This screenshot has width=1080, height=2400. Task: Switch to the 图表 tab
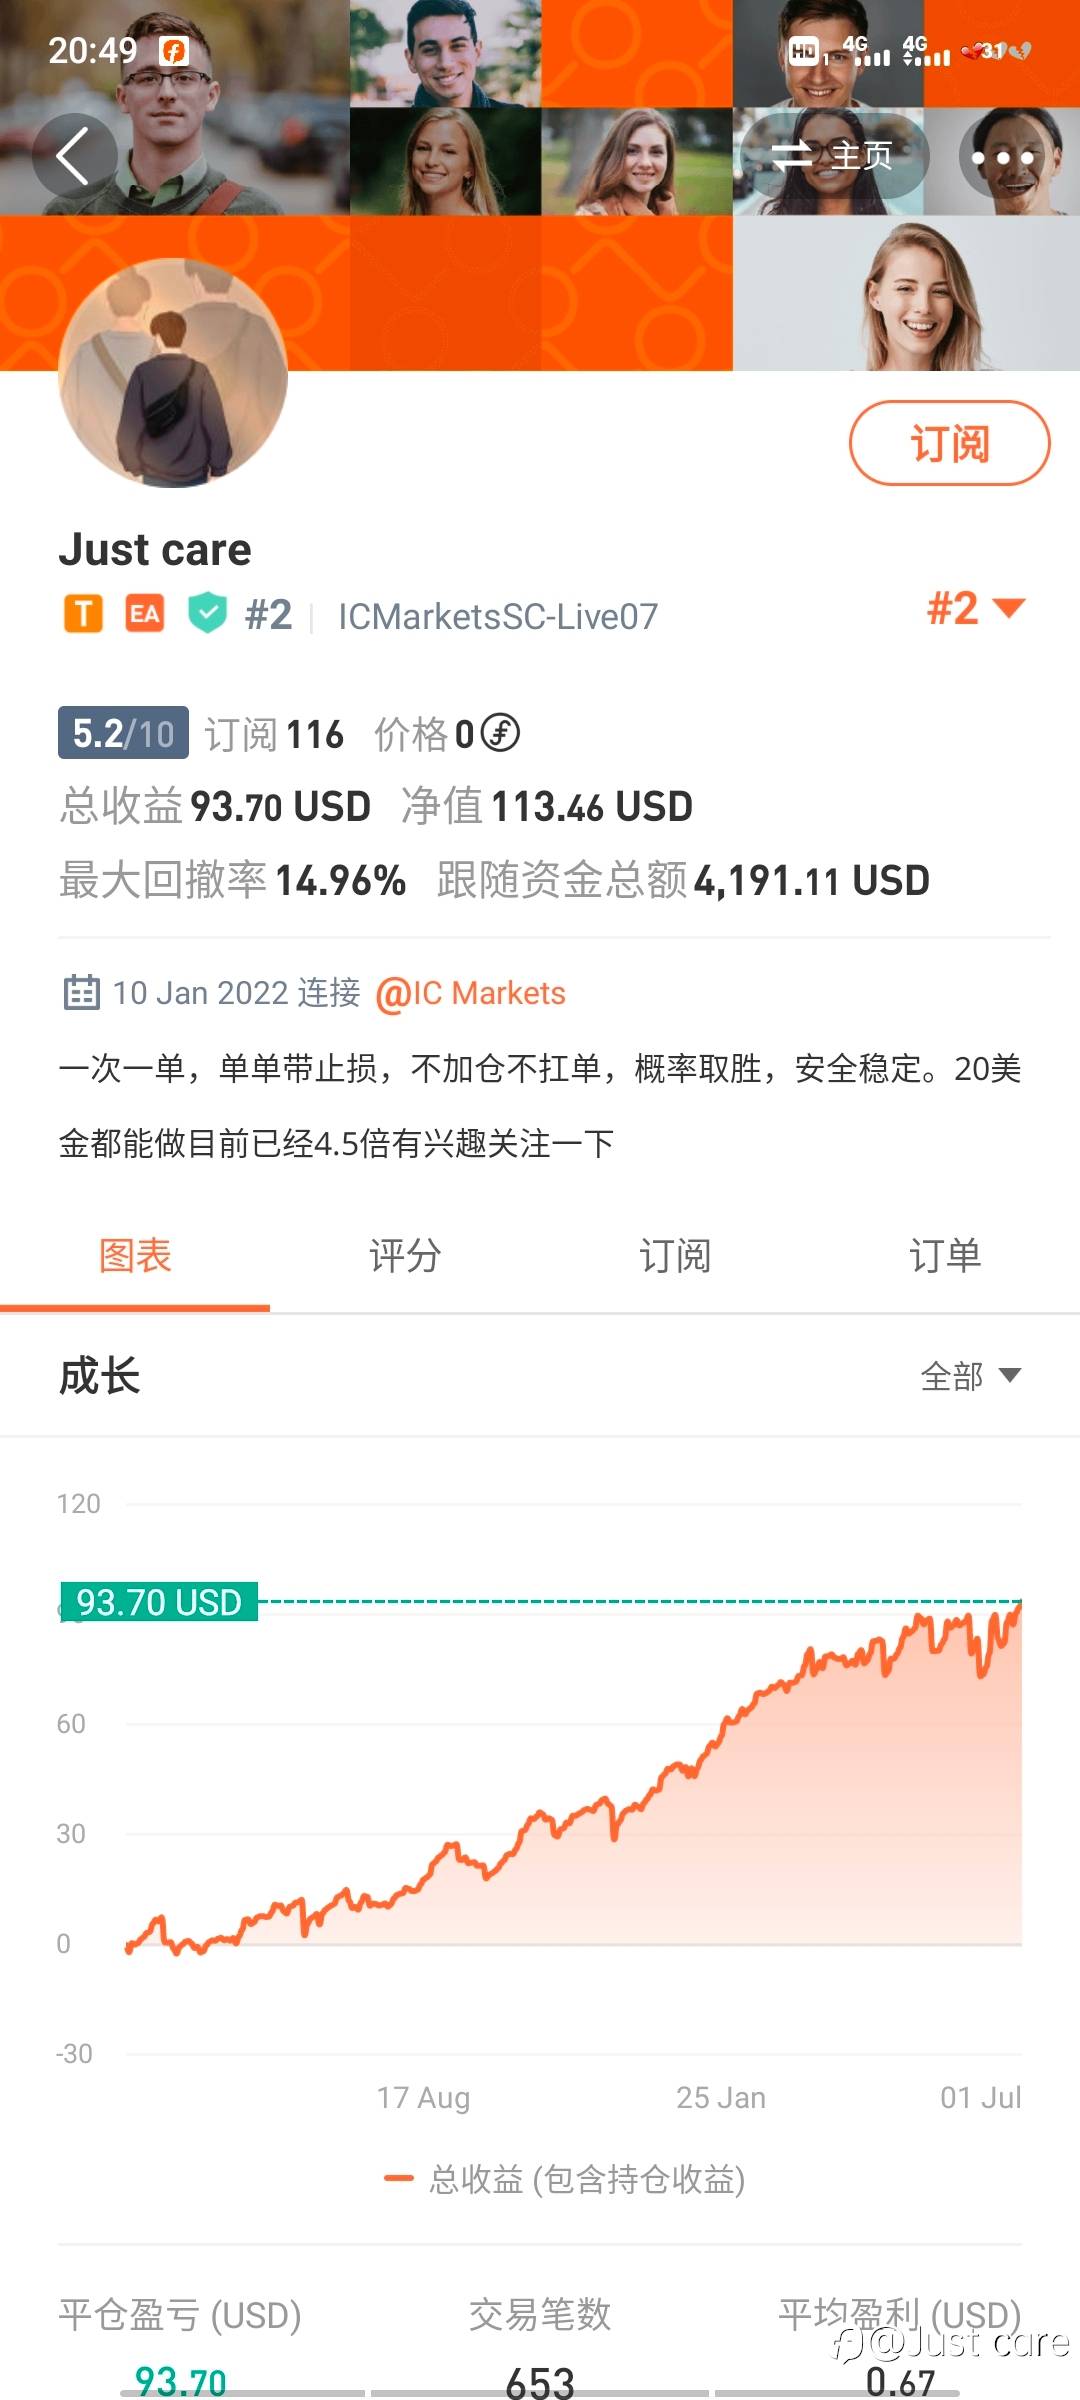tap(135, 1256)
